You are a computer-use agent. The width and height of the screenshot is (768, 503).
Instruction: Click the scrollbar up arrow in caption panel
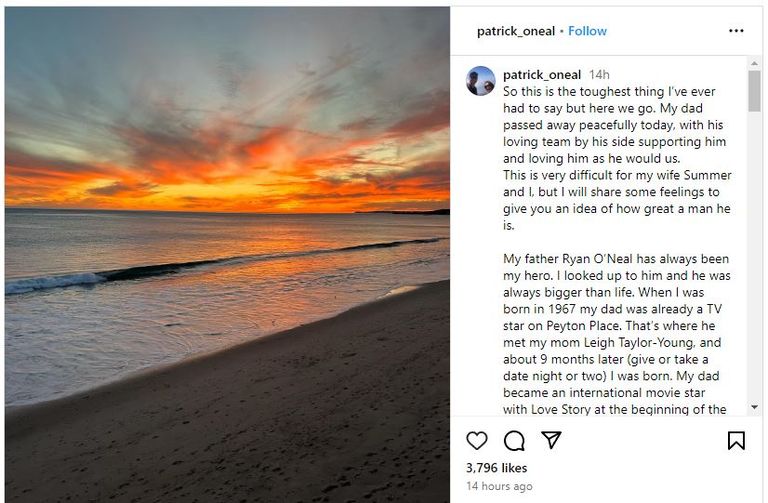(x=754, y=64)
